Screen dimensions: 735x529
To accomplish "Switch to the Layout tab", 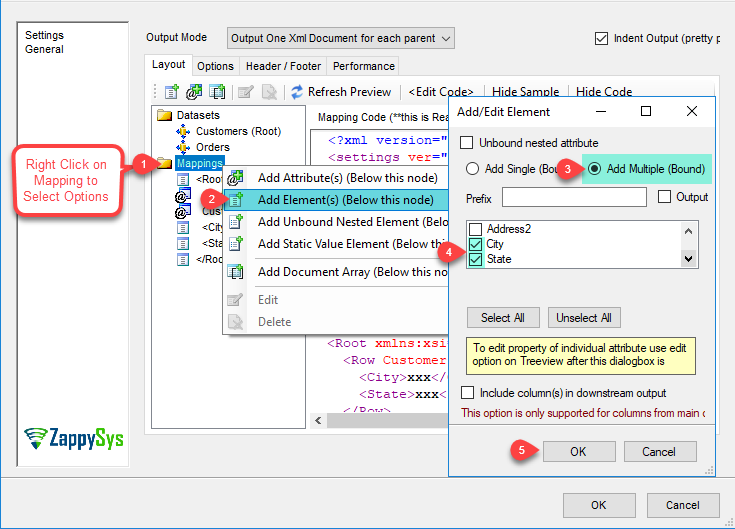I will point(168,65).
